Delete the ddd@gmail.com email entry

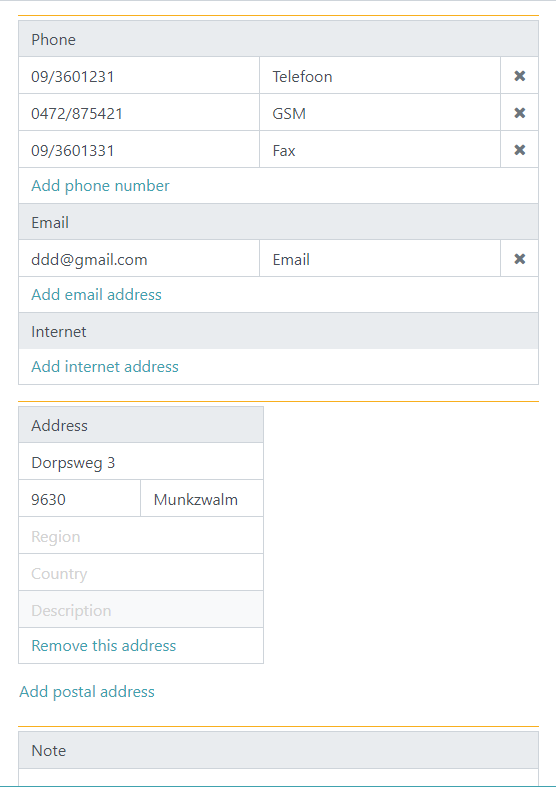point(519,259)
